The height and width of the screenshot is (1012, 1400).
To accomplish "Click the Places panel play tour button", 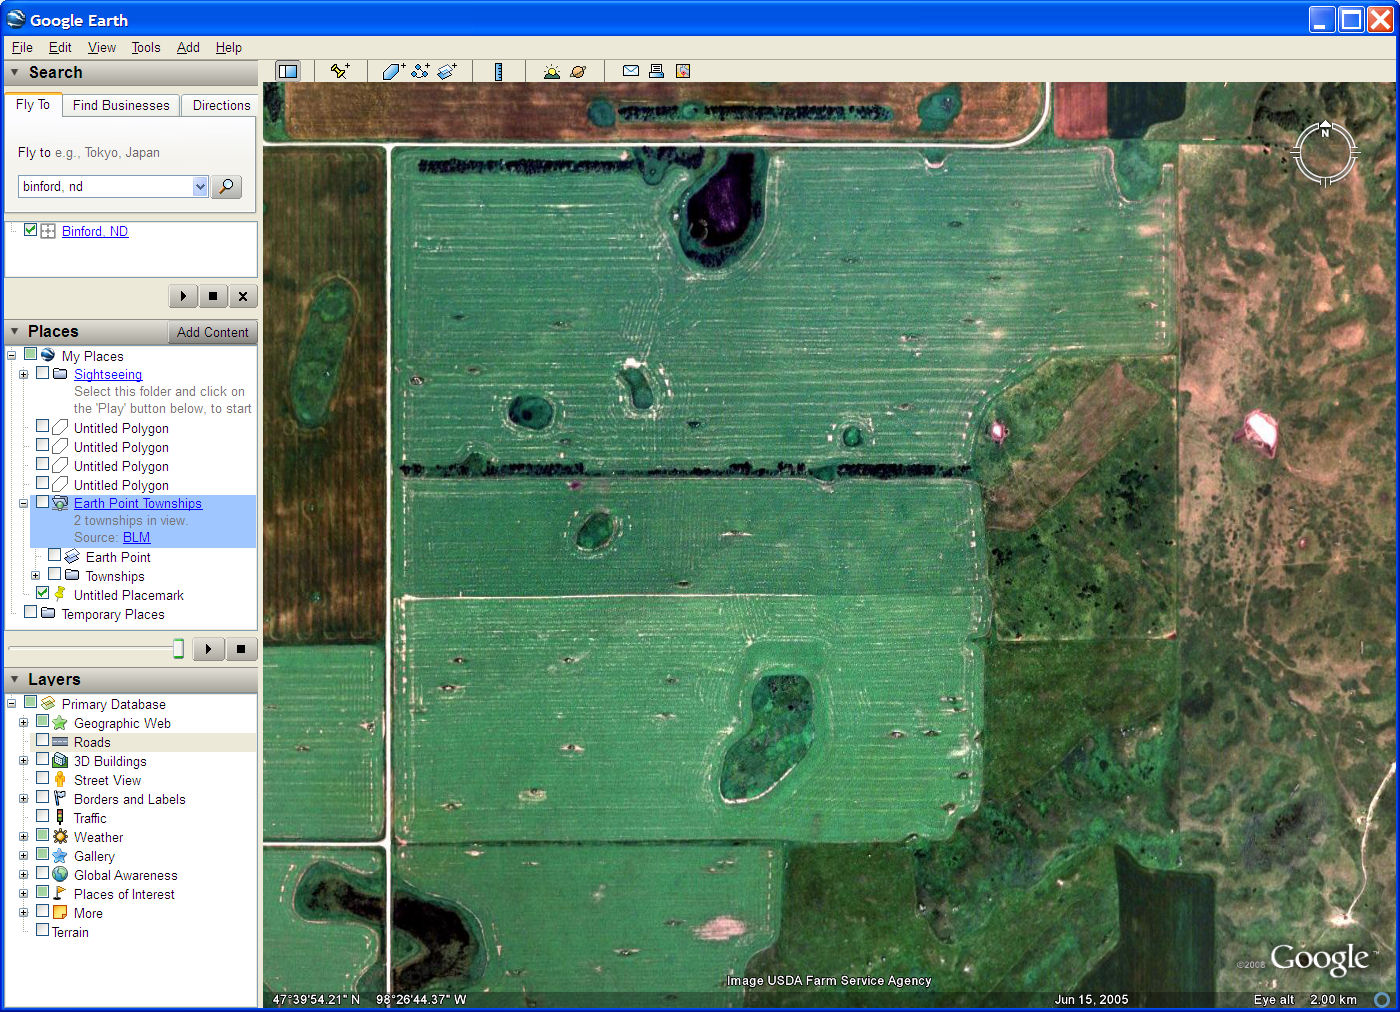I will [x=208, y=649].
